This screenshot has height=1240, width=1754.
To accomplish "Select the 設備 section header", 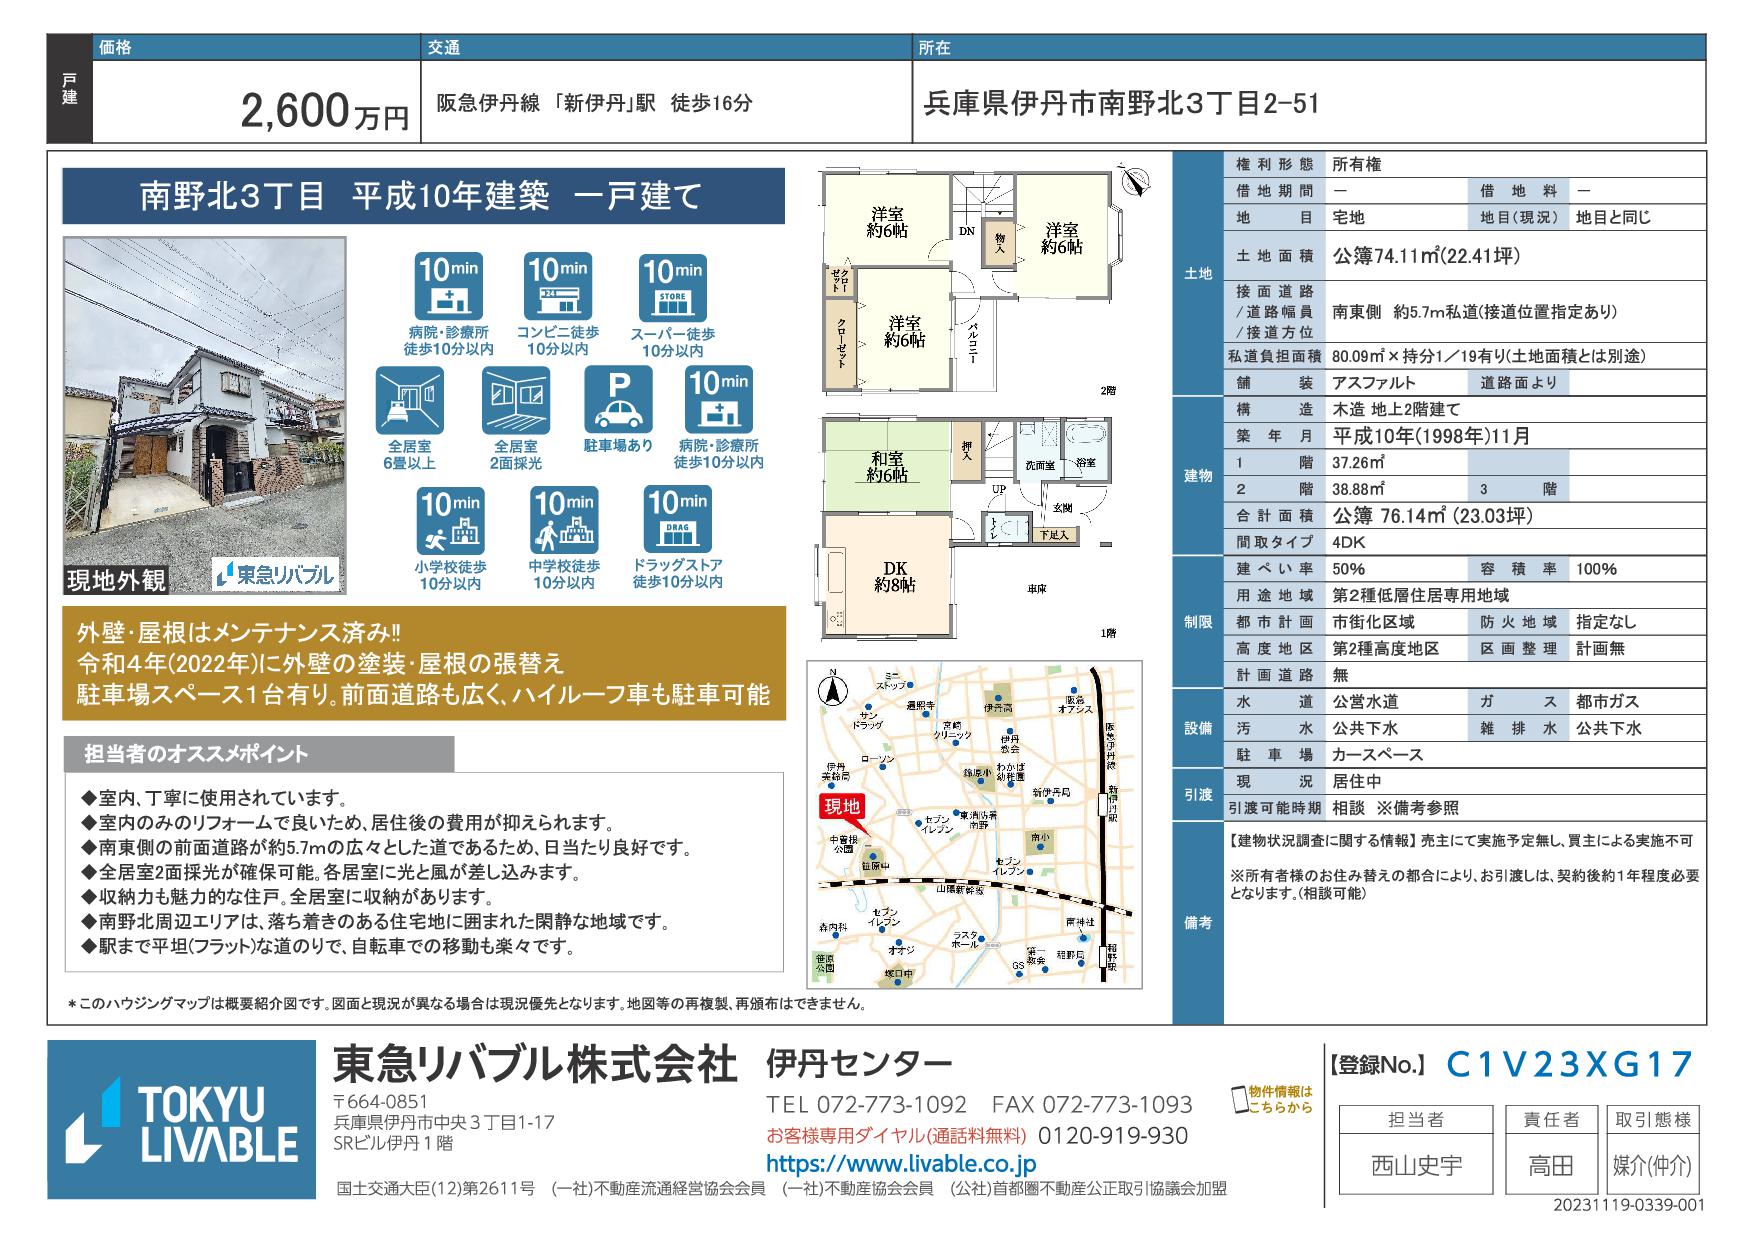I will point(1197,728).
